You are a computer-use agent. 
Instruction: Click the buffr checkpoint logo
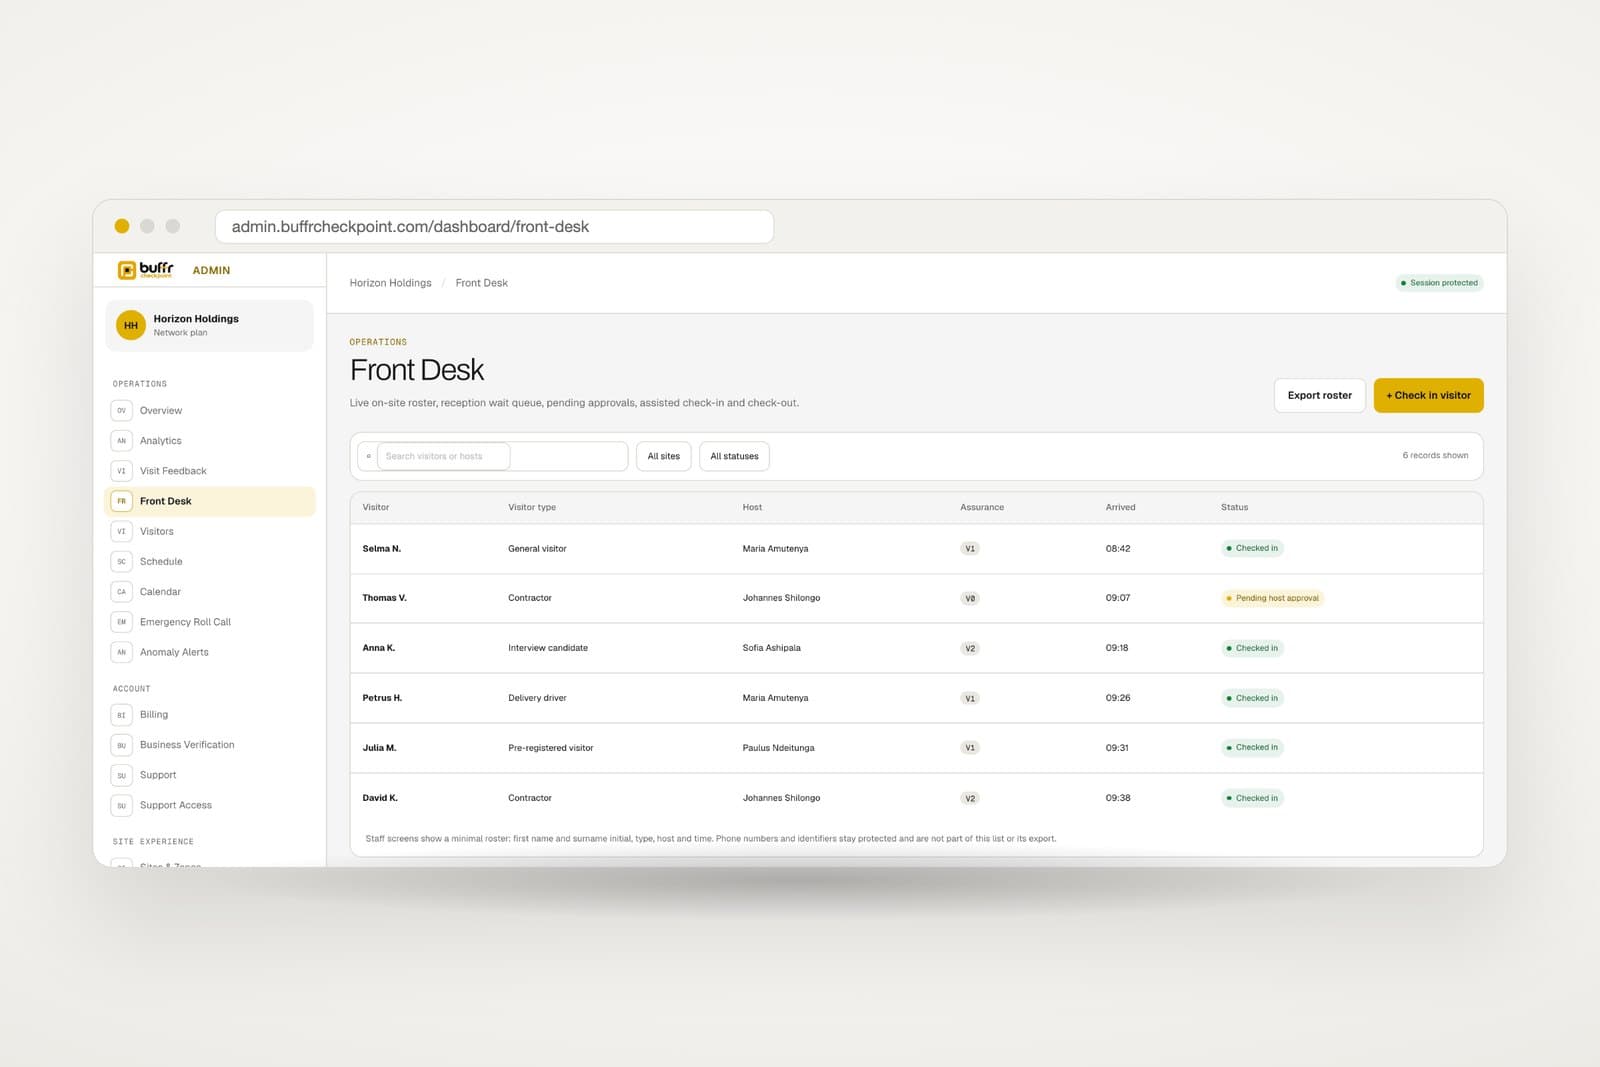pyautogui.click(x=146, y=270)
